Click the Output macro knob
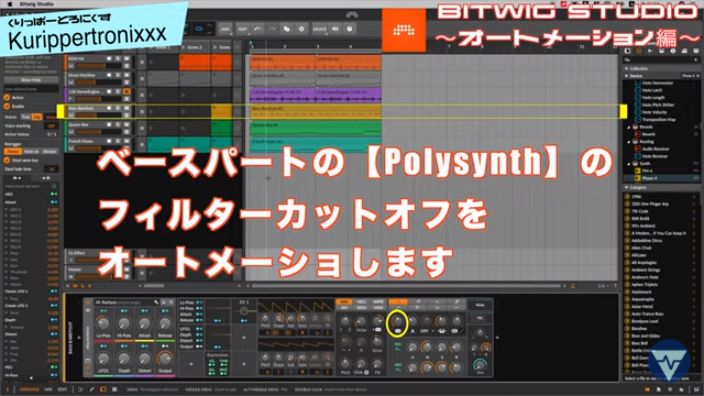 pos(165,358)
